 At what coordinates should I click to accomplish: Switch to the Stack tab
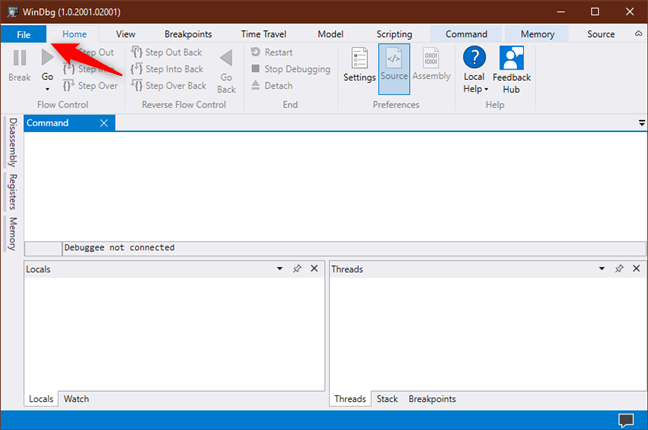coord(387,399)
